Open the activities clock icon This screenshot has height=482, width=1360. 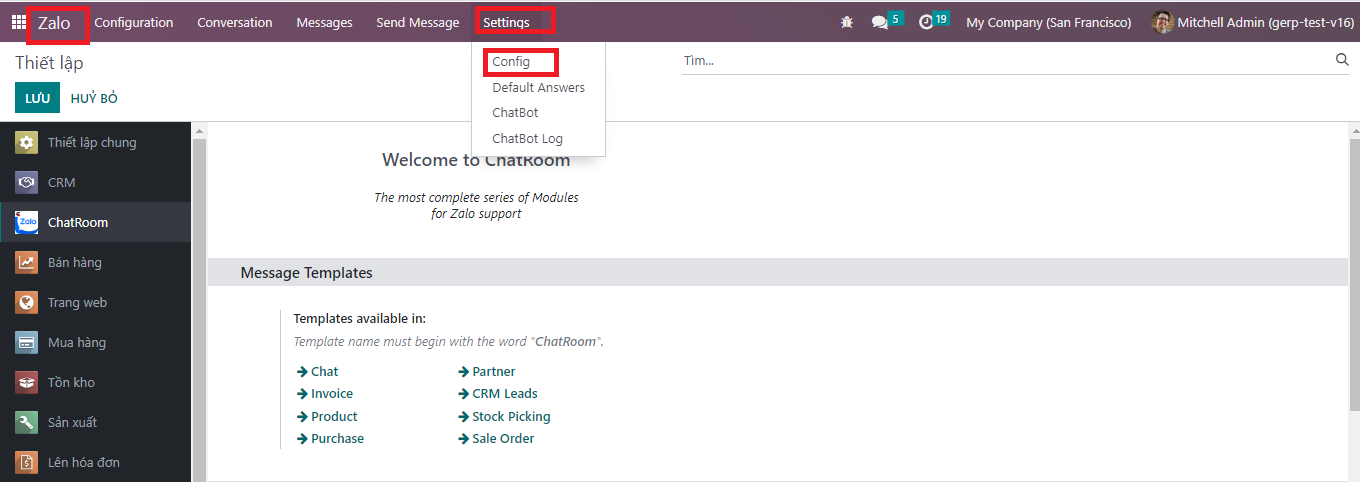926,22
